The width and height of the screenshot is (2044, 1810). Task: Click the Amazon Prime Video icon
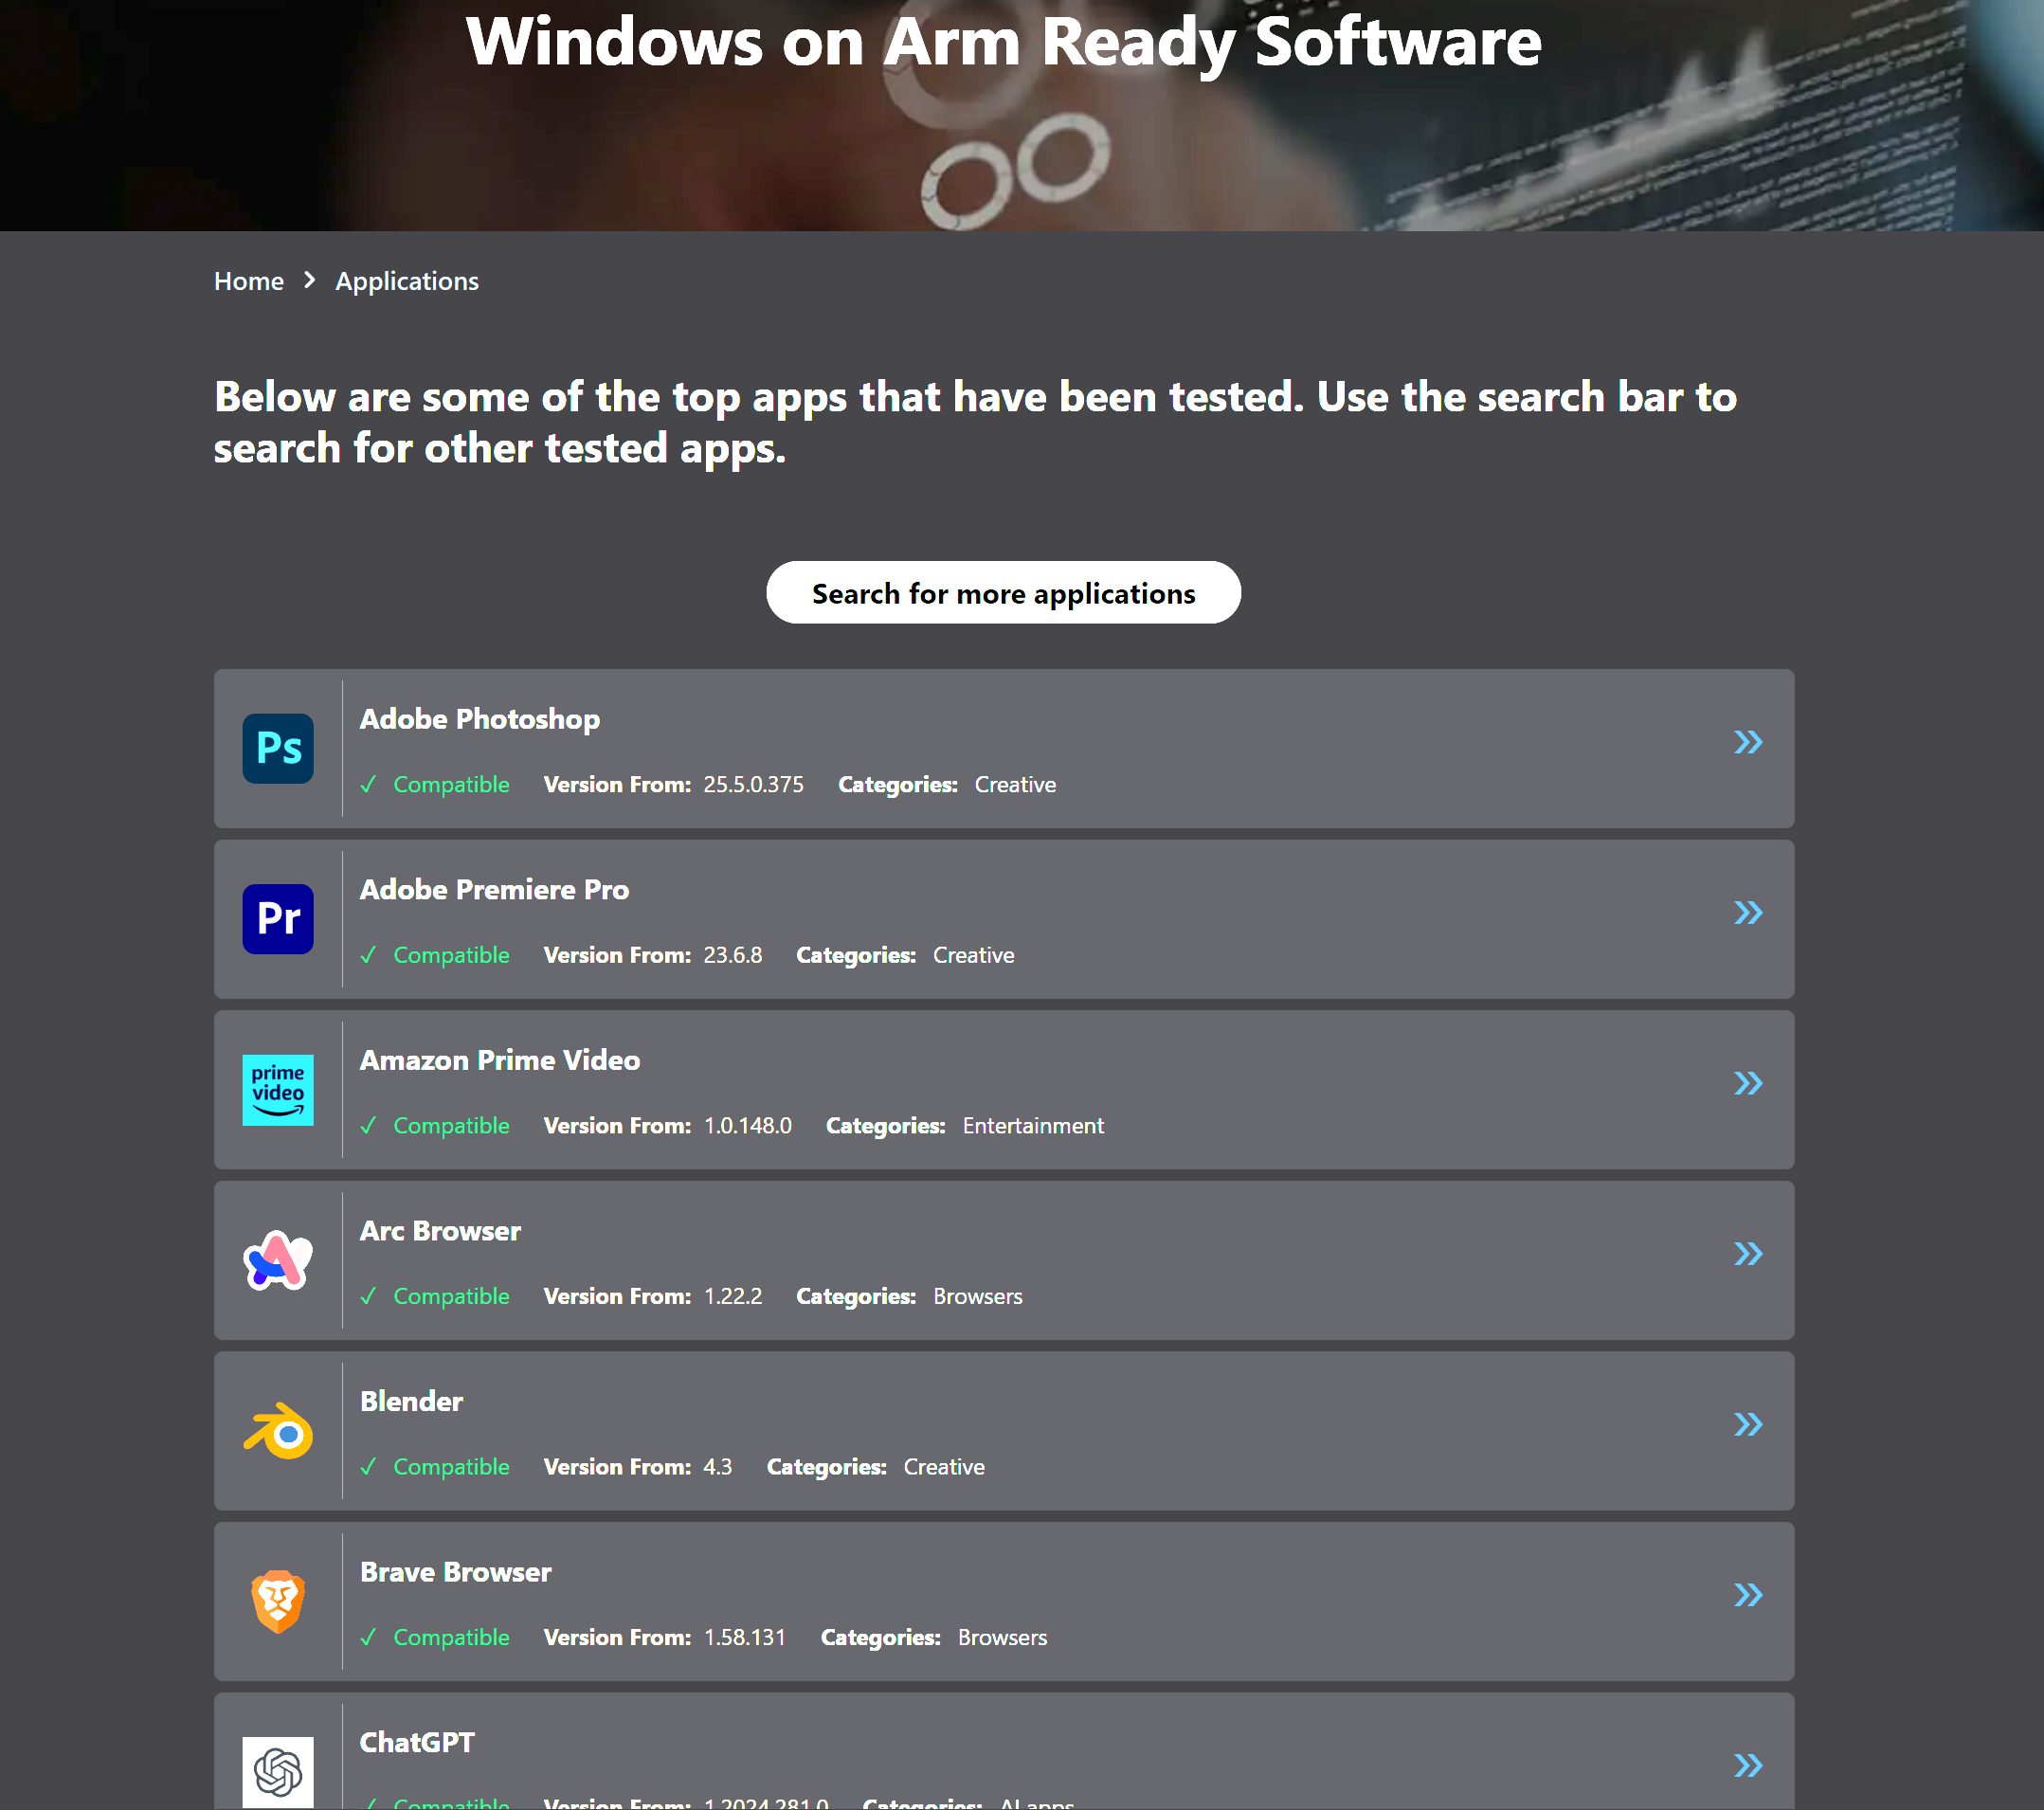pos(278,1090)
